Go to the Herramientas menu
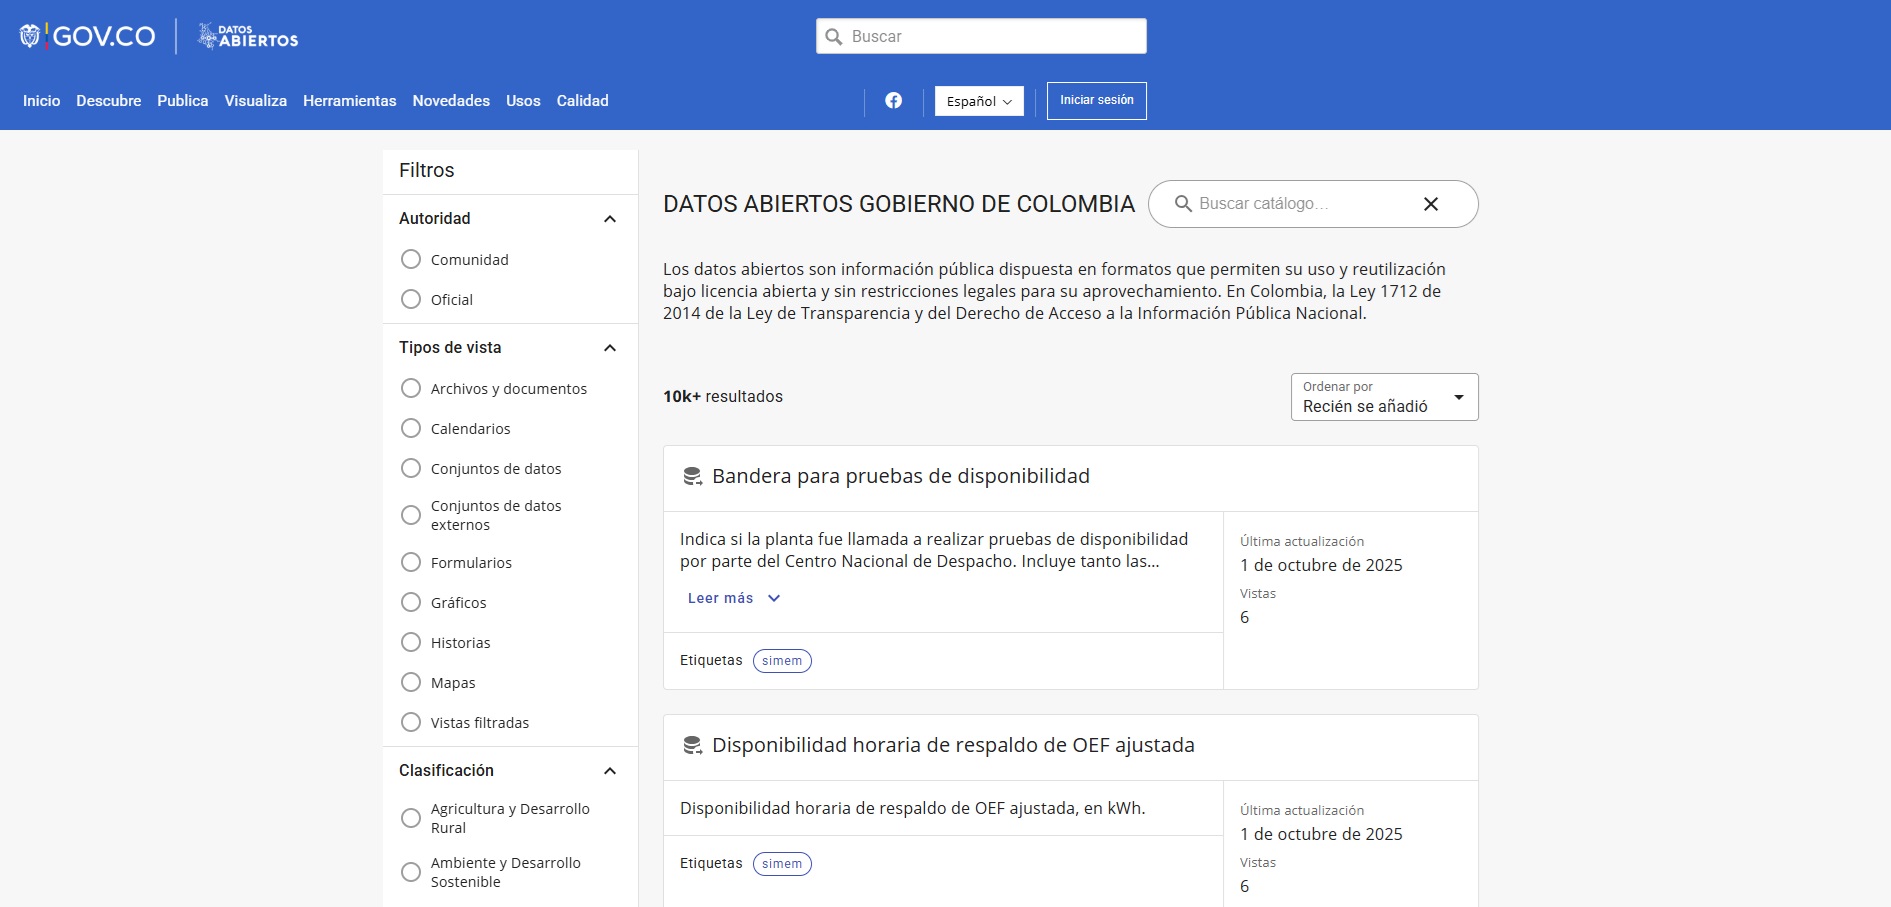1891x907 pixels. (x=349, y=101)
